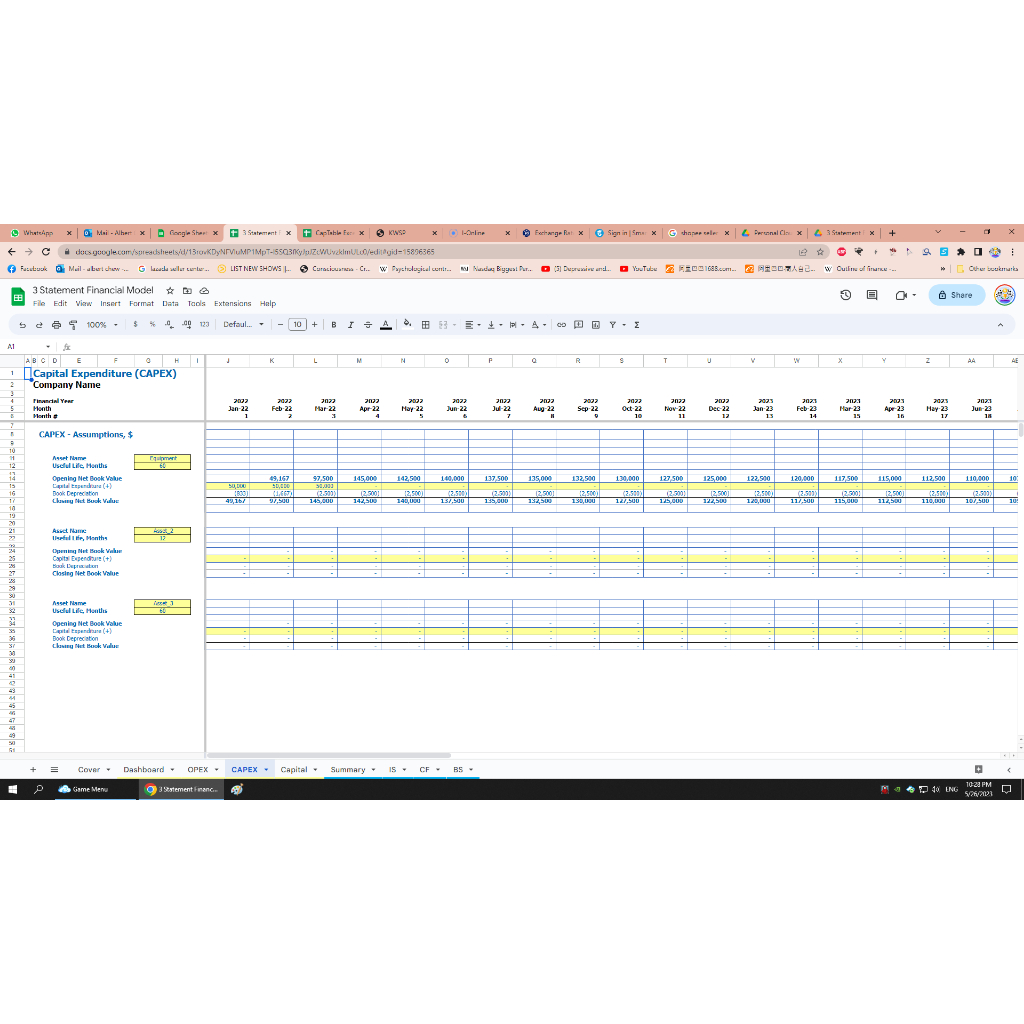Select the Paint format tool
Screen dimensions: 1024x1024
[x=73, y=325]
